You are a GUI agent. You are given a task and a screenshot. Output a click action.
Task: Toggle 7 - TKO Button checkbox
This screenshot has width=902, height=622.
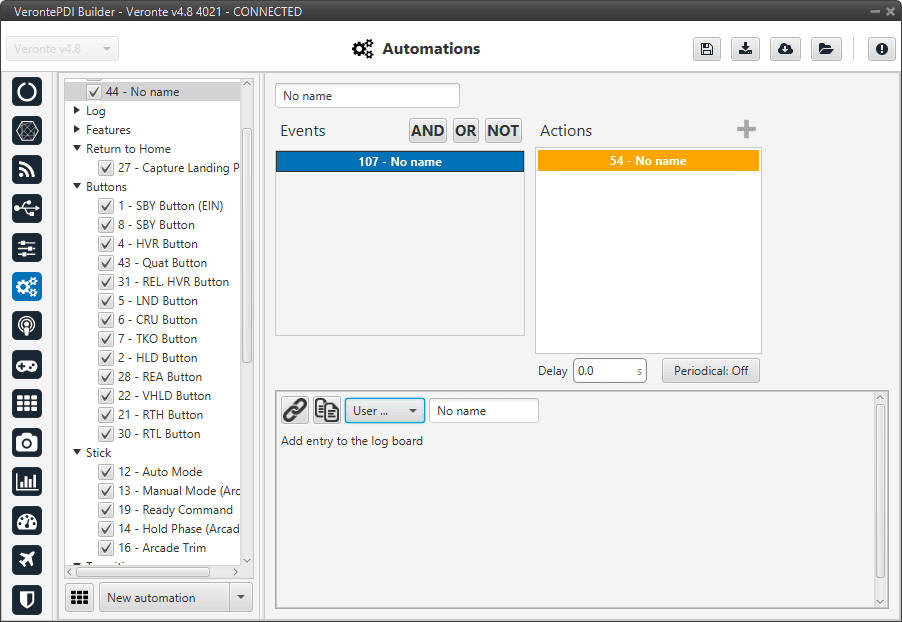tap(106, 339)
